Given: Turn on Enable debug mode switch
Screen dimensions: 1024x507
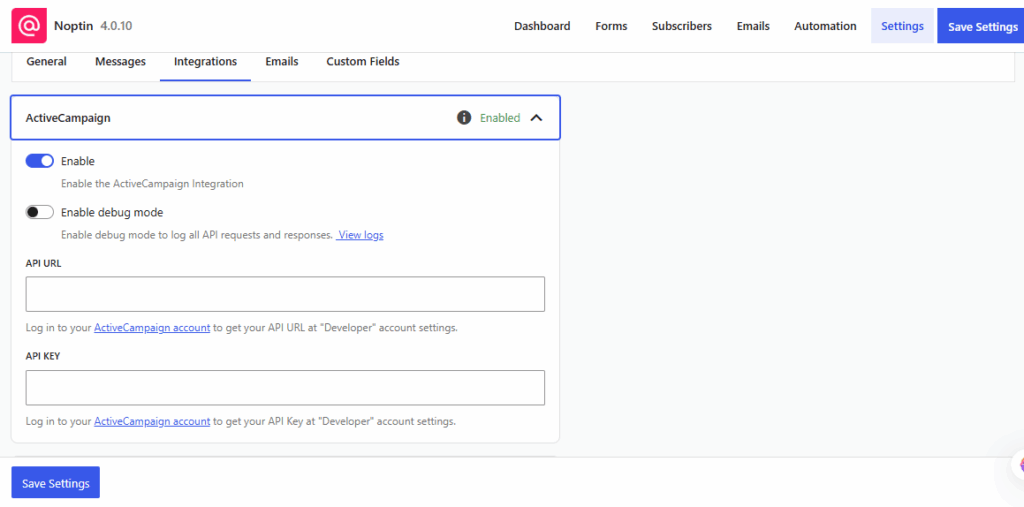Looking at the screenshot, I should tap(39, 212).
